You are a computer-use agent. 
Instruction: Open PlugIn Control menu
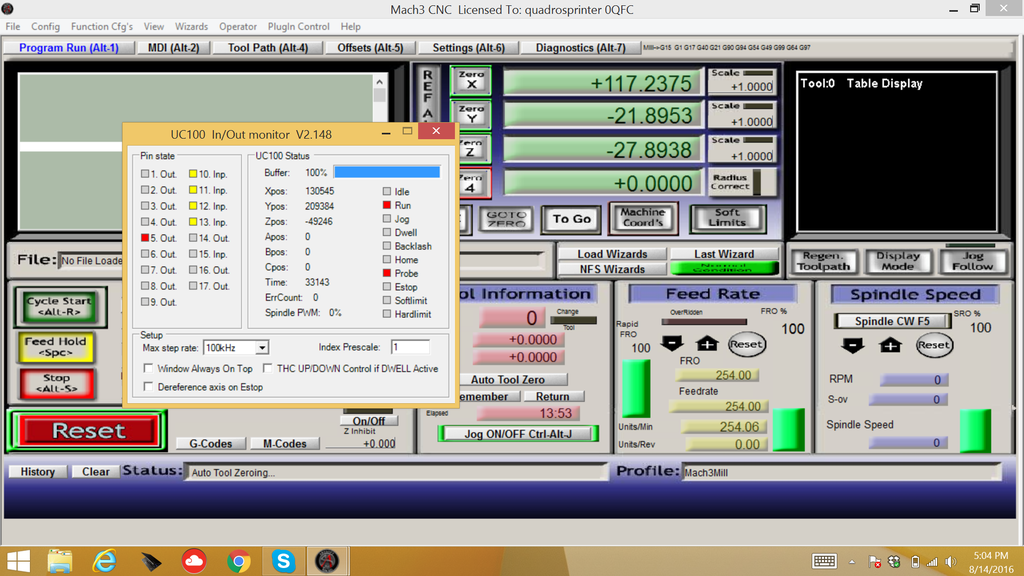tap(298, 27)
